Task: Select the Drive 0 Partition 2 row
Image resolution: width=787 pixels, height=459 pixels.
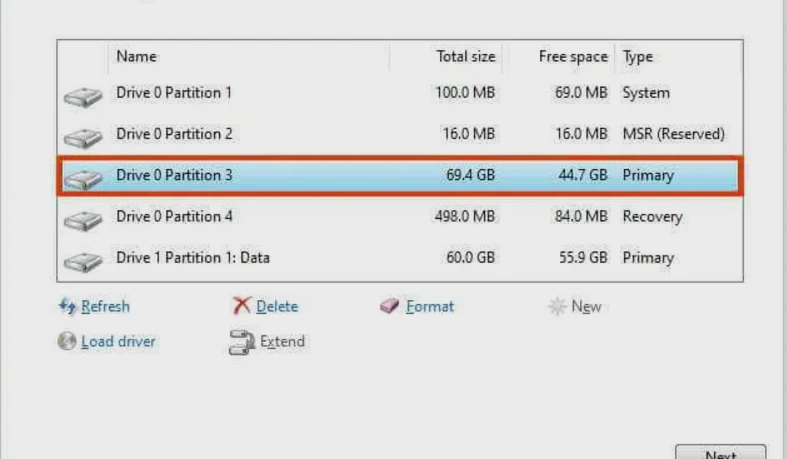Action: click(398, 134)
